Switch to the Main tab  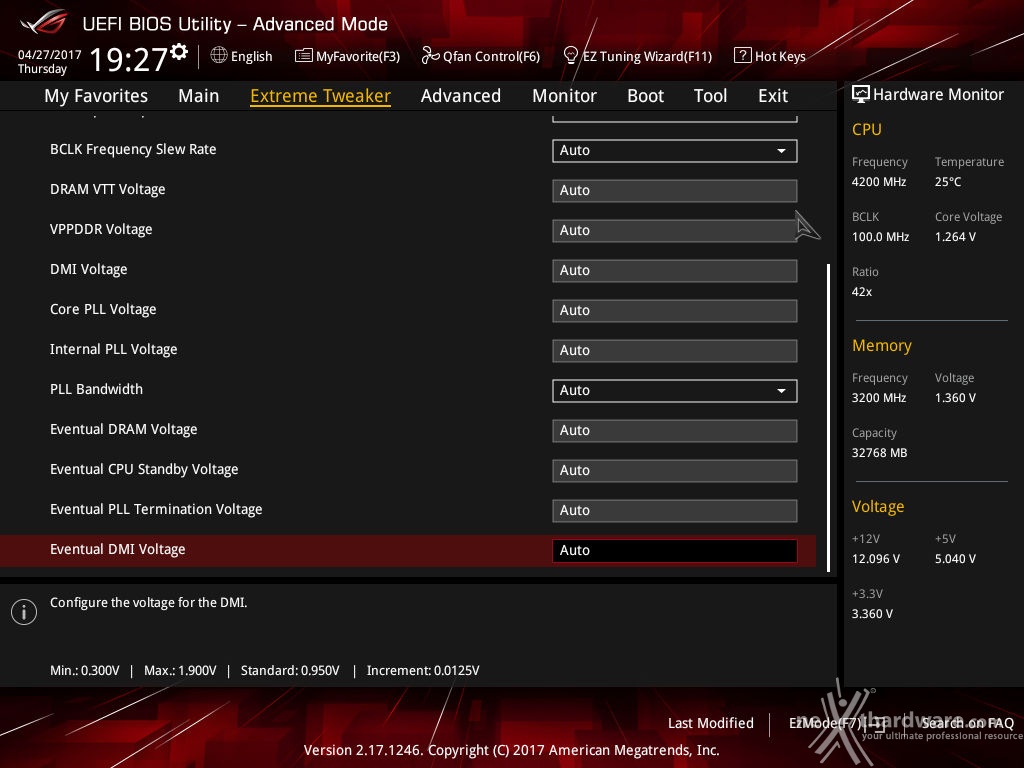tap(199, 96)
